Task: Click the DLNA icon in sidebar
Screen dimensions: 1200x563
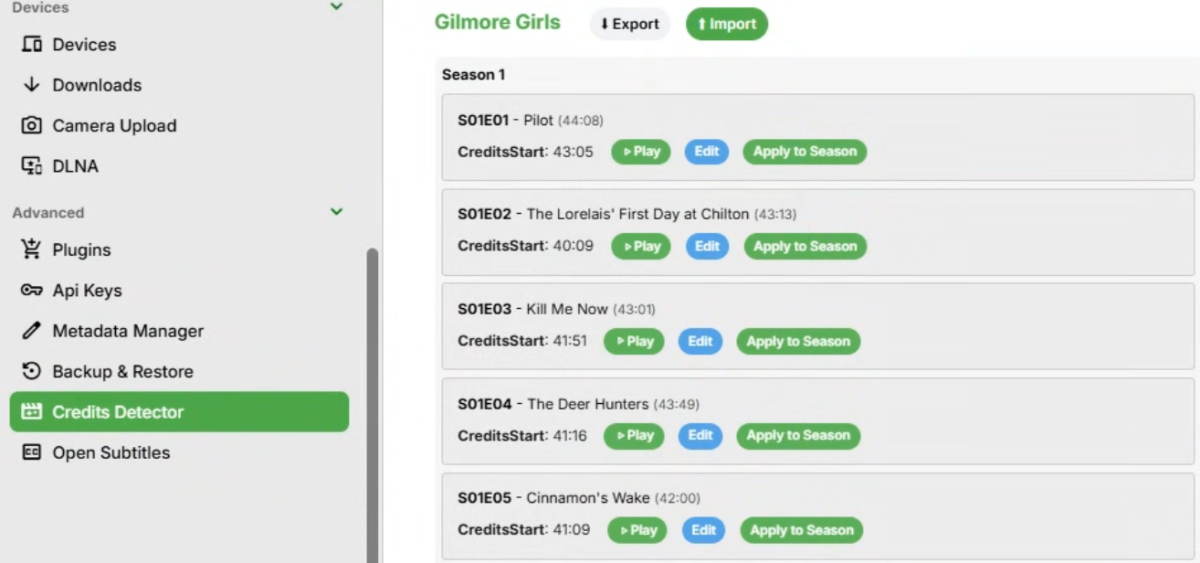Action: pyautogui.click(x=32, y=166)
